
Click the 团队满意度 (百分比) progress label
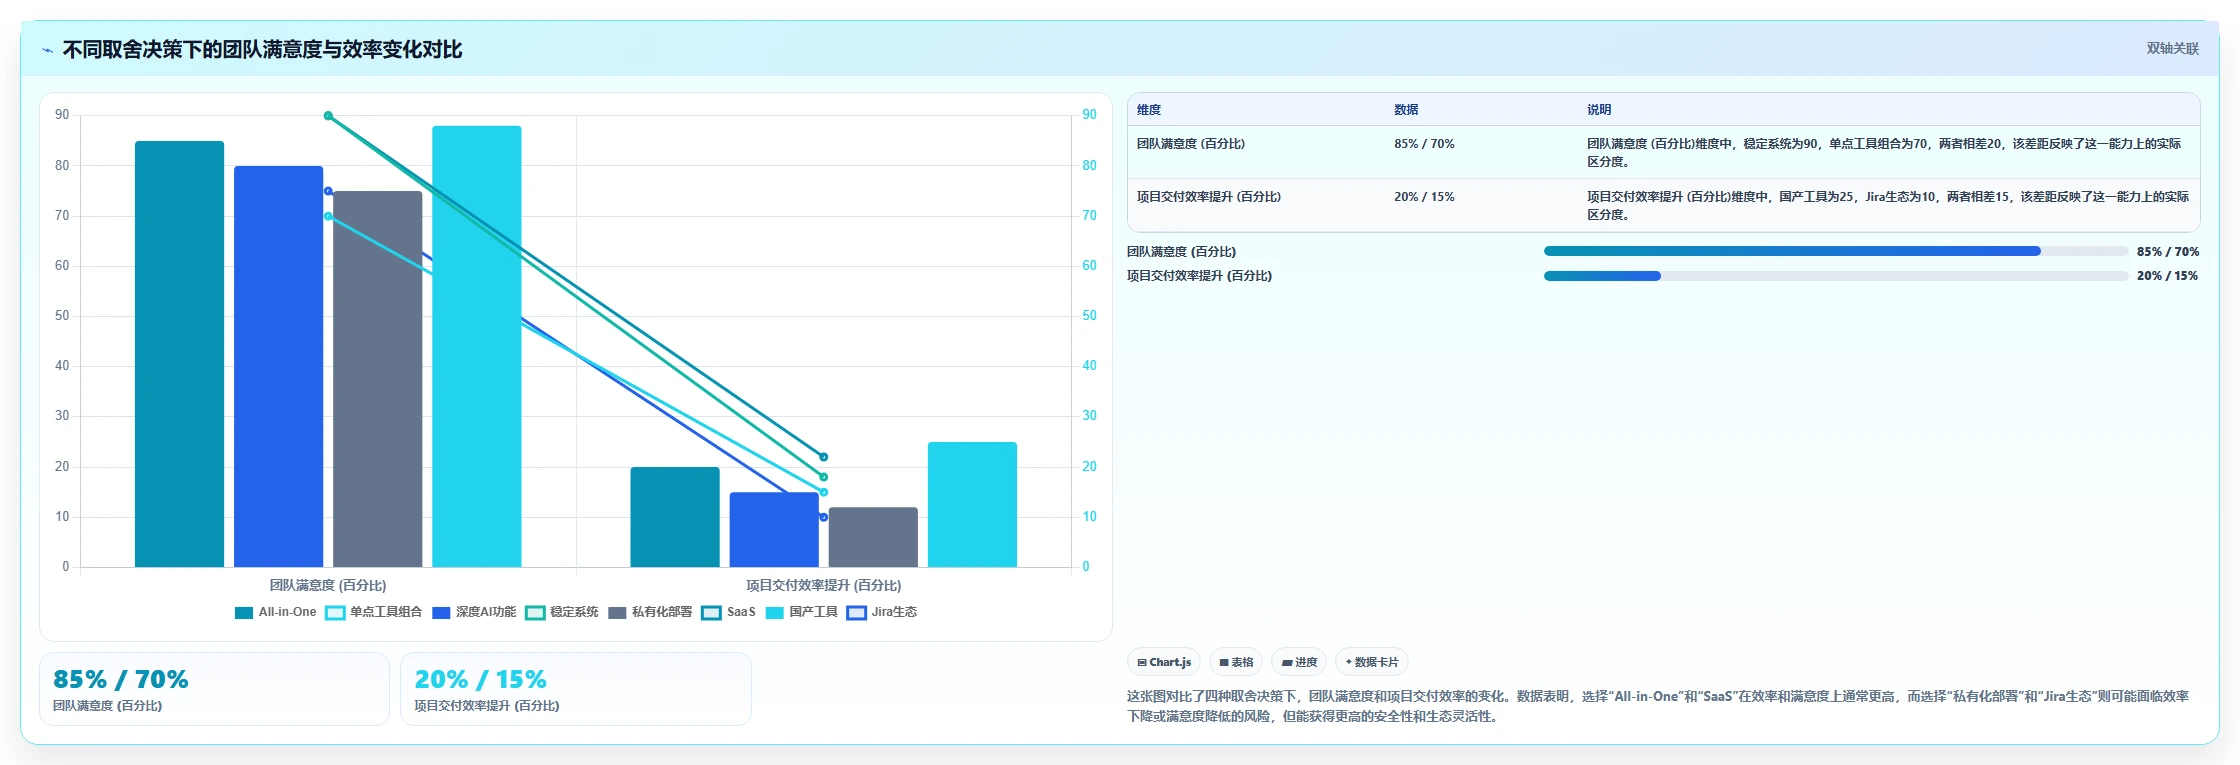[x=1182, y=252]
